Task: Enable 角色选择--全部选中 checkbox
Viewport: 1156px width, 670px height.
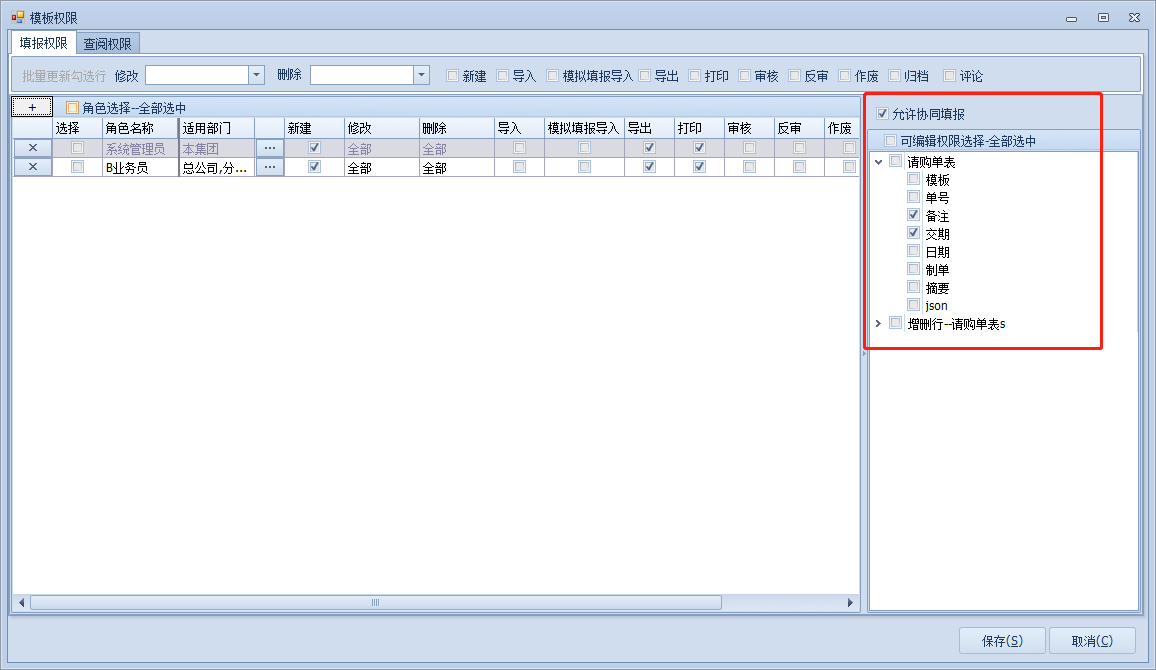Action: pyautogui.click(x=72, y=108)
